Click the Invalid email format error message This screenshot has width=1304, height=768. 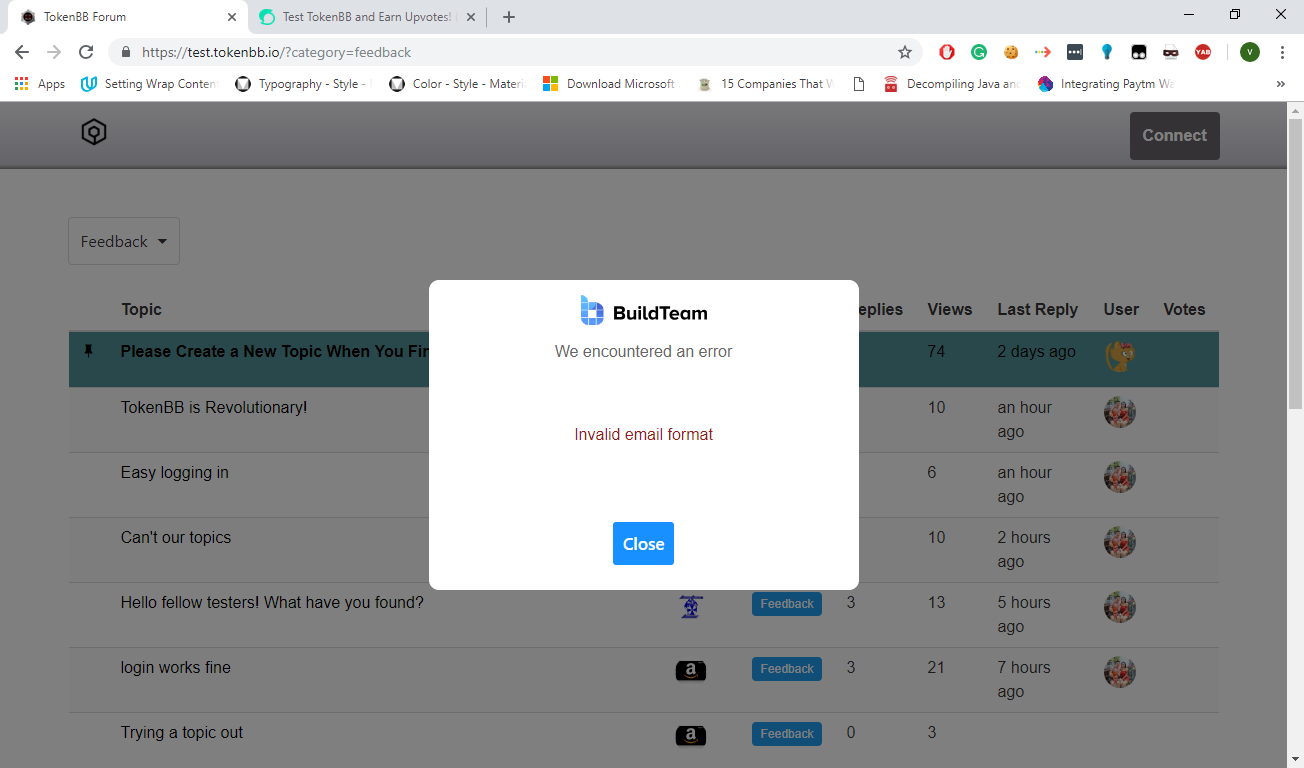[644, 435]
